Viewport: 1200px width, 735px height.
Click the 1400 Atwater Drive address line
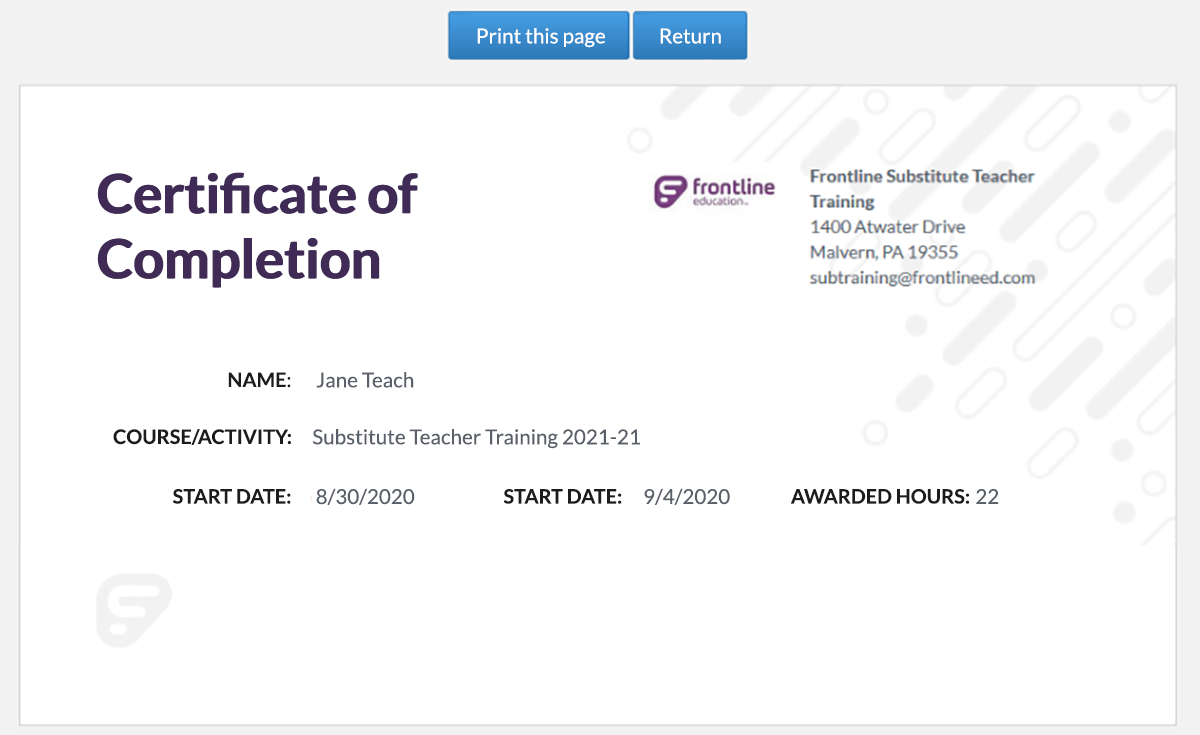[x=887, y=227]
